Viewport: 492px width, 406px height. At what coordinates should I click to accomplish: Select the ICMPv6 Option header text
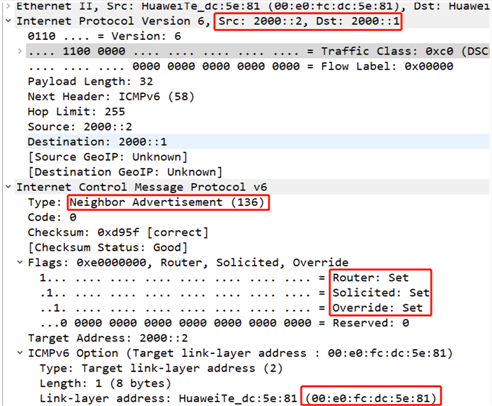240,353
